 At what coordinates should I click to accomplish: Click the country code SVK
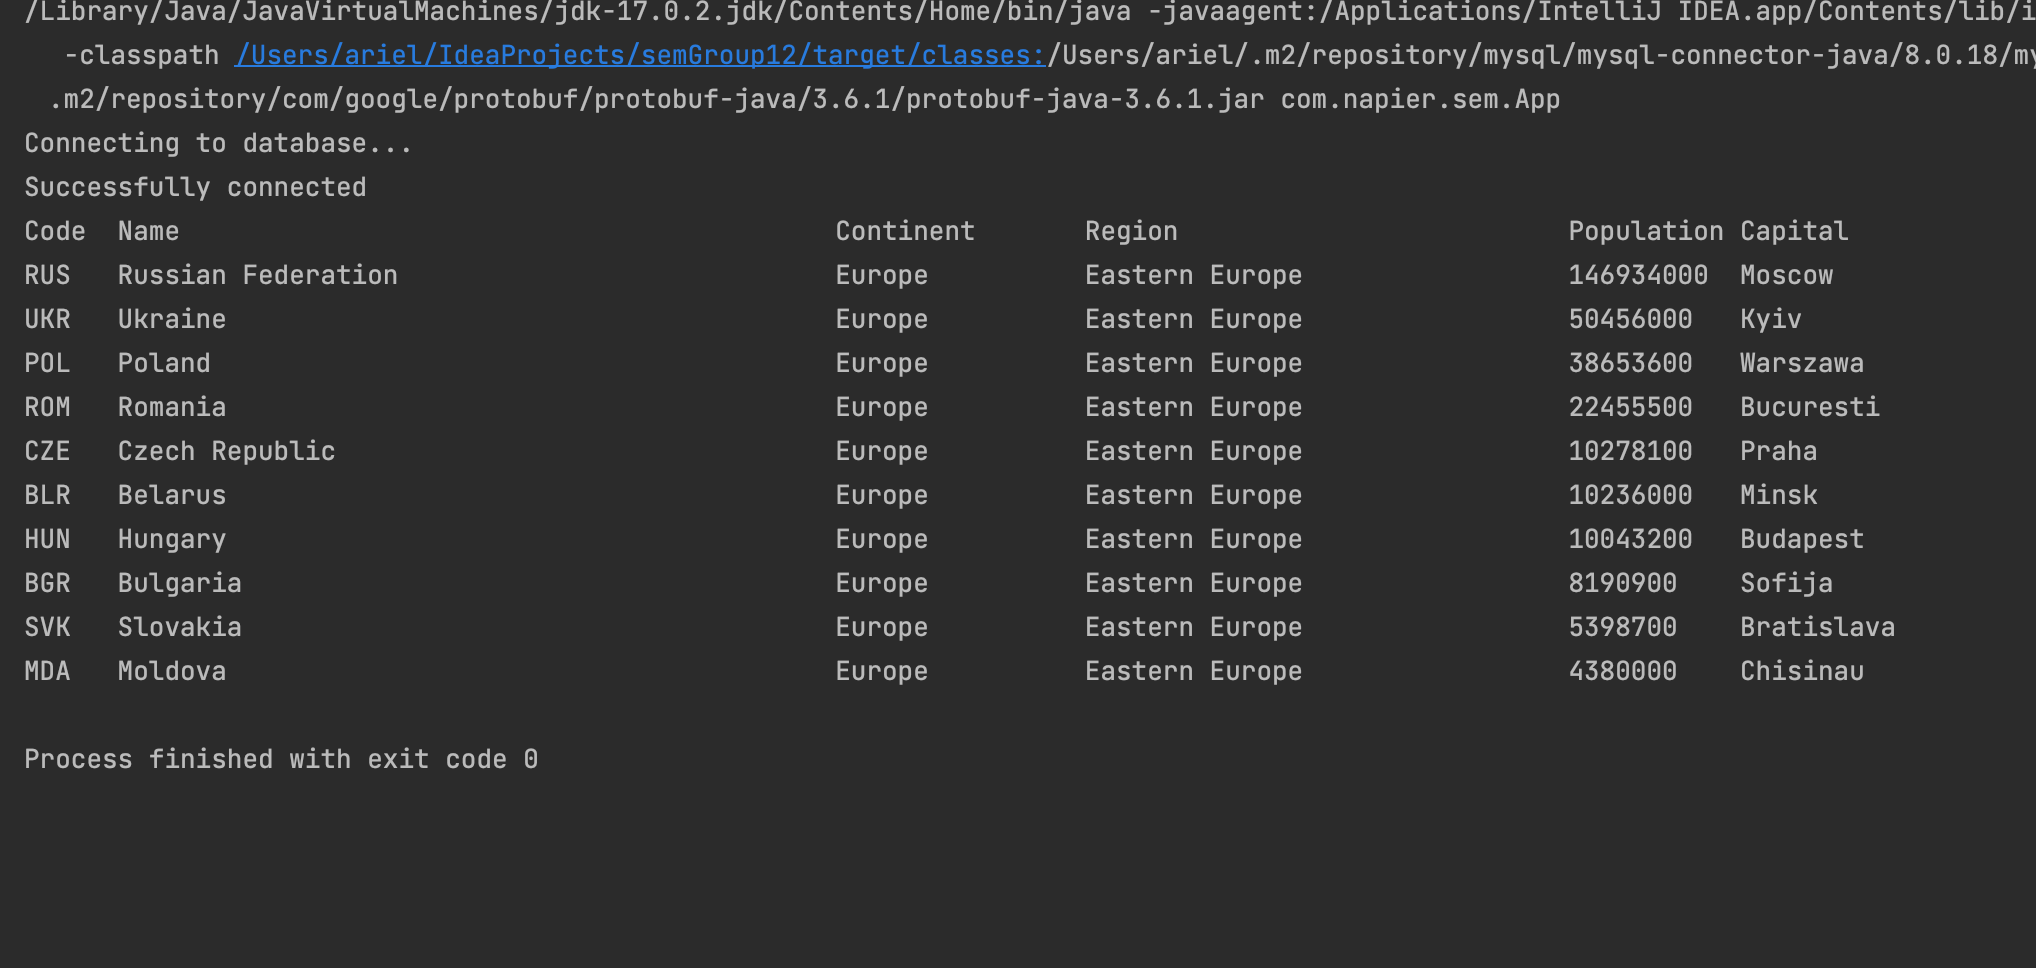(48, 627)
